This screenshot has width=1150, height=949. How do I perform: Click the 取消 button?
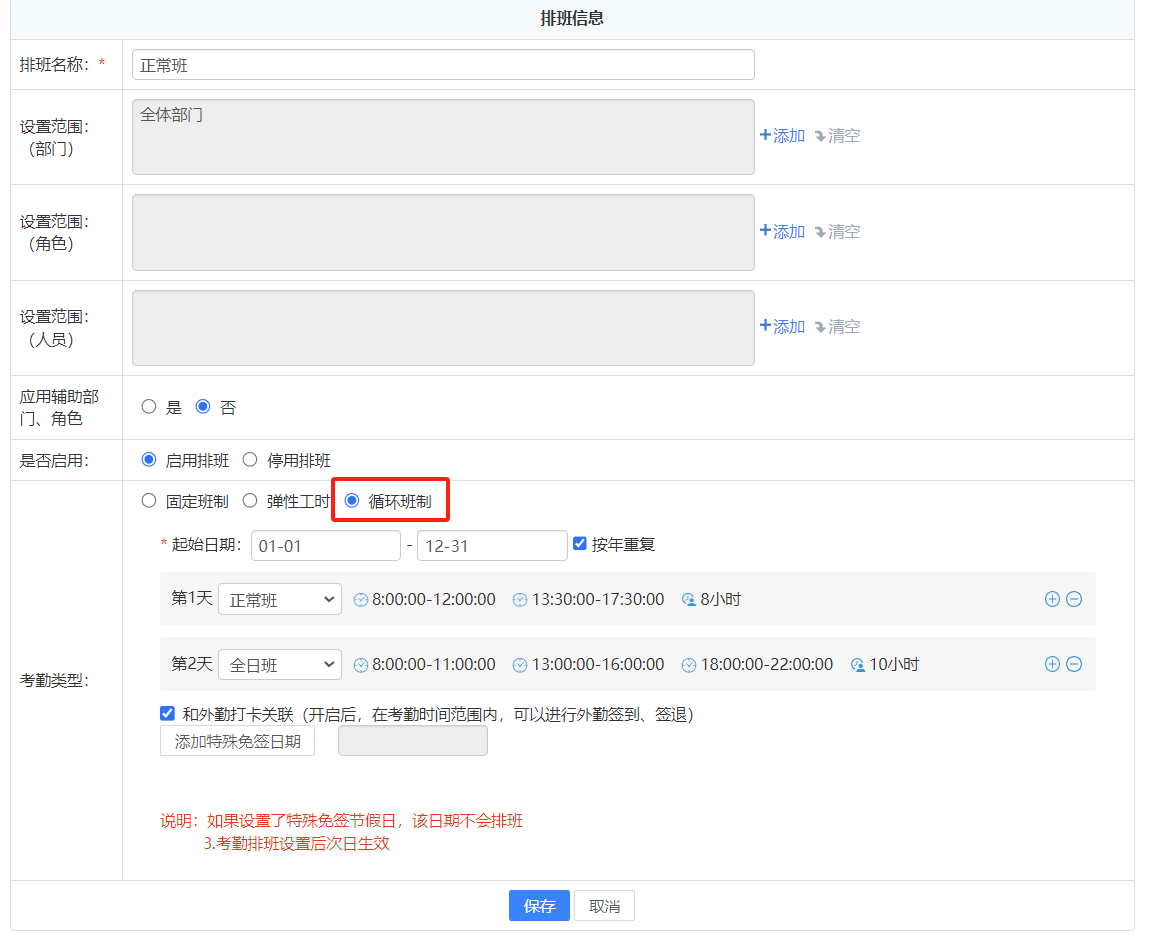(604, 906)
